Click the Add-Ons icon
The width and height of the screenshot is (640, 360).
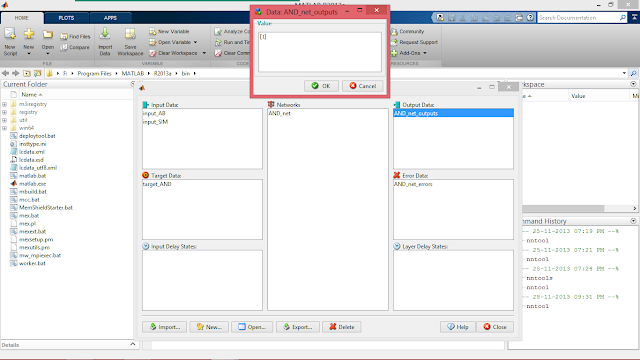[x=394, y=53]
